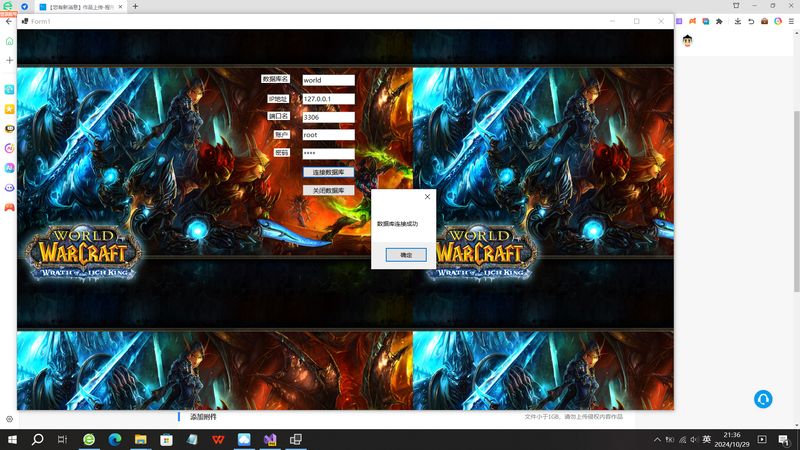Switch to the 作品上传 browser tab
This screenshot has width=800, height=450.
(x=81, y=7)
